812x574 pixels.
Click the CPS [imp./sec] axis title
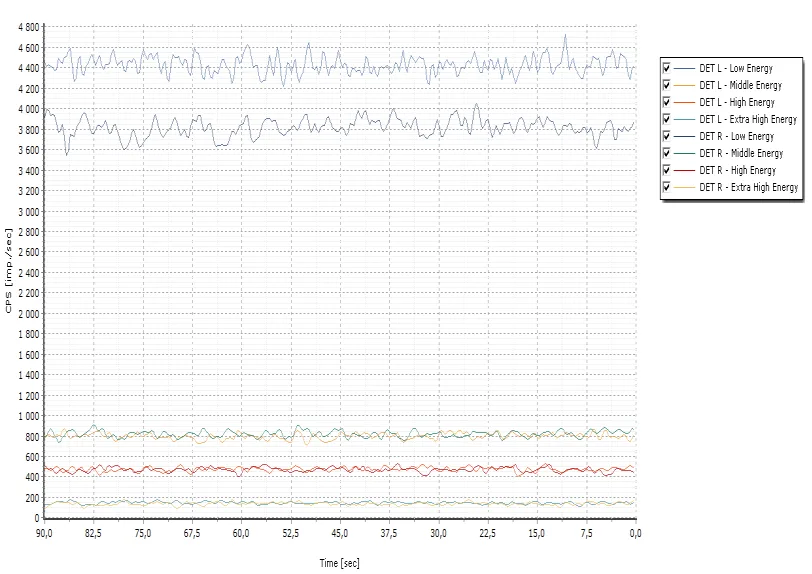coord(8,270)
